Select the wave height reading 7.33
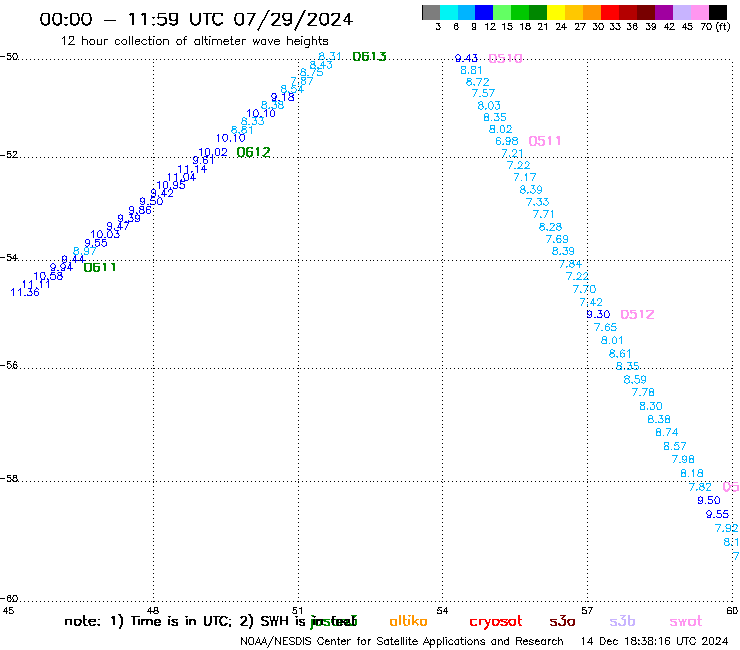 [538, 203]
